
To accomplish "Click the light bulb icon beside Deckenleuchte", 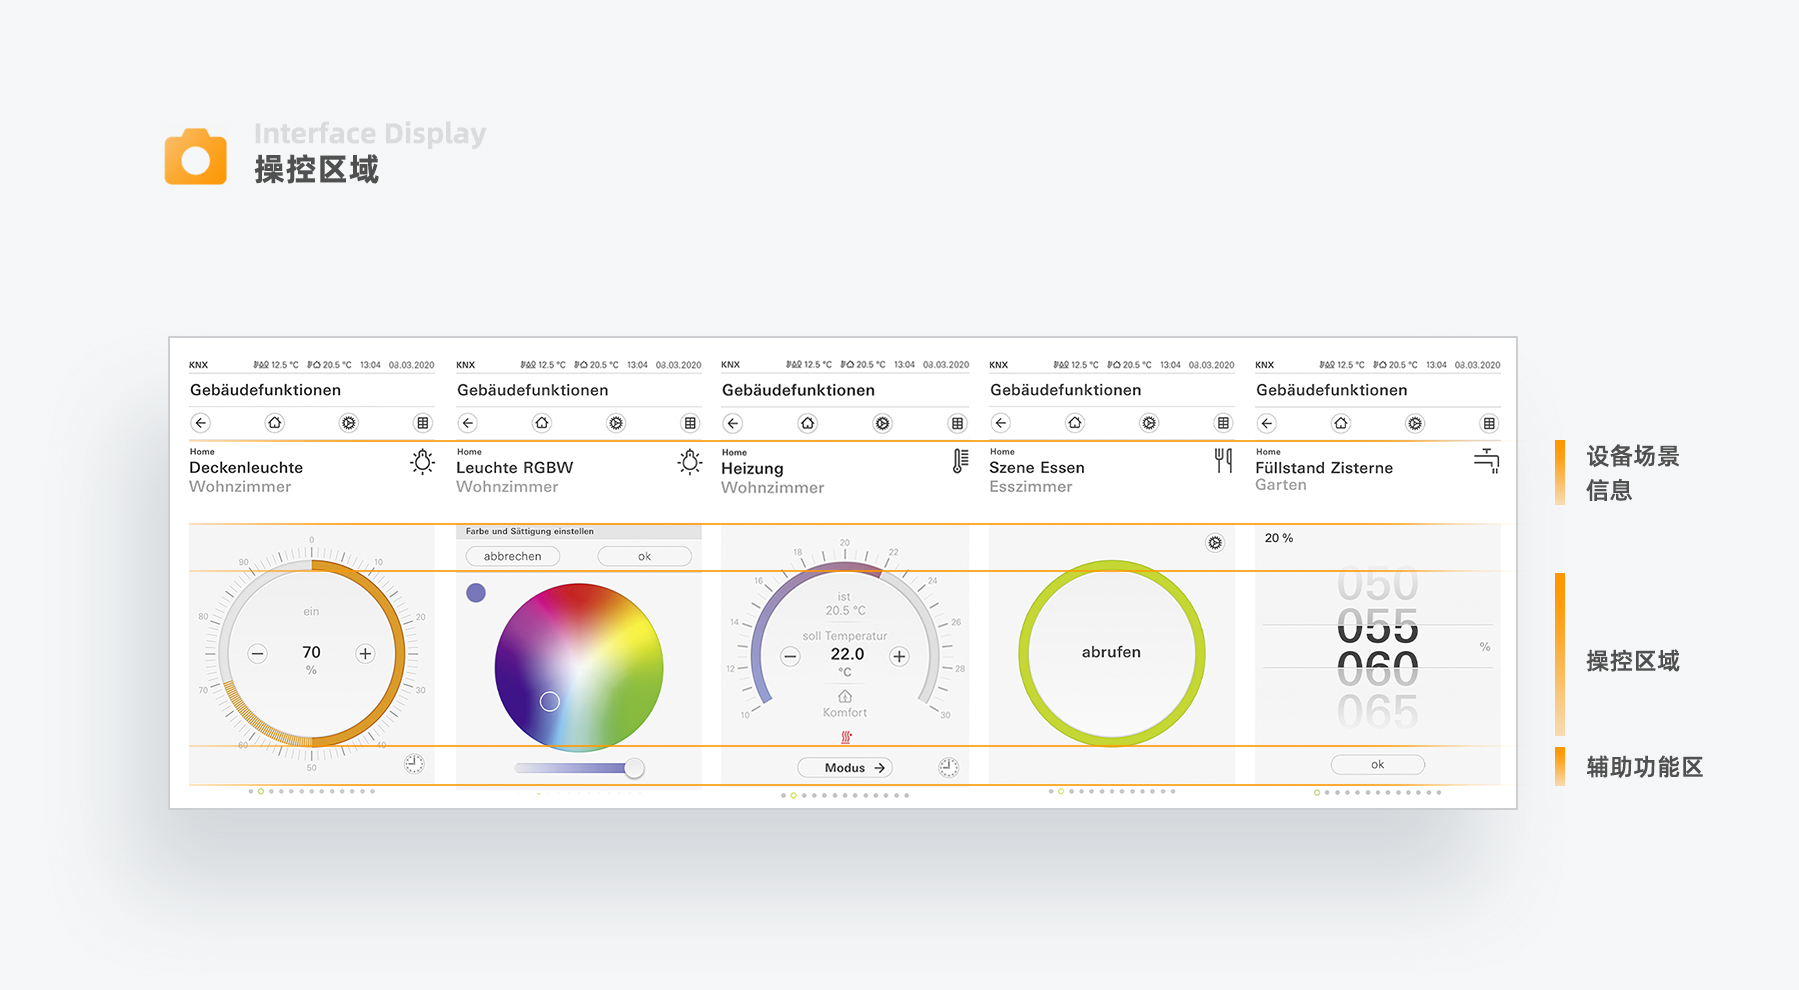I will 423,462.
